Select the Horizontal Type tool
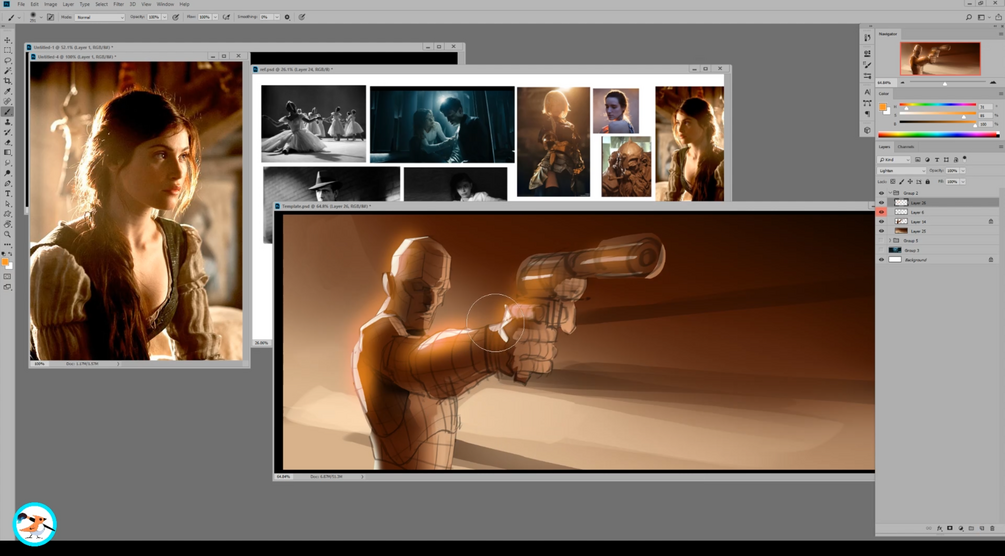 pyautogui.click(x=8, y=194)
